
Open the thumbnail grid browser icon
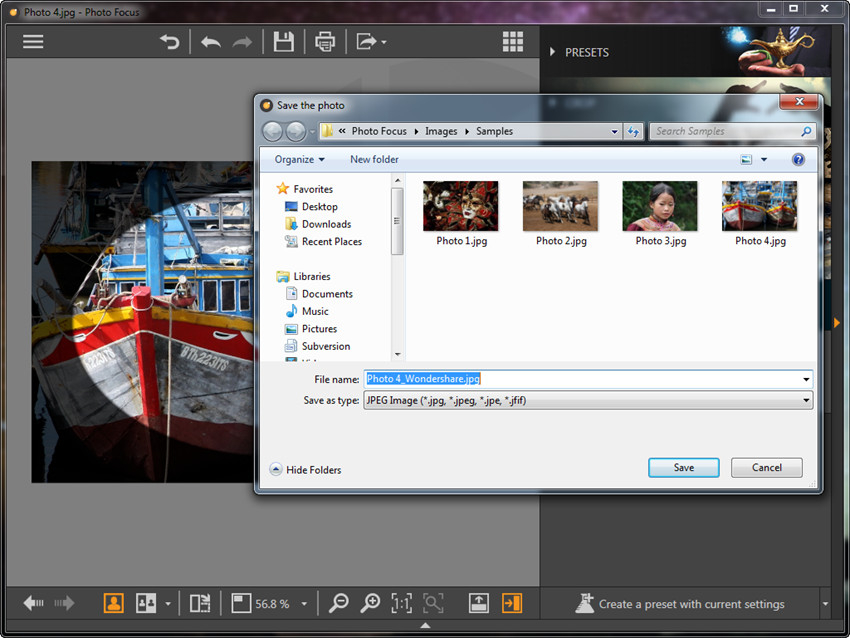point(513,42)
